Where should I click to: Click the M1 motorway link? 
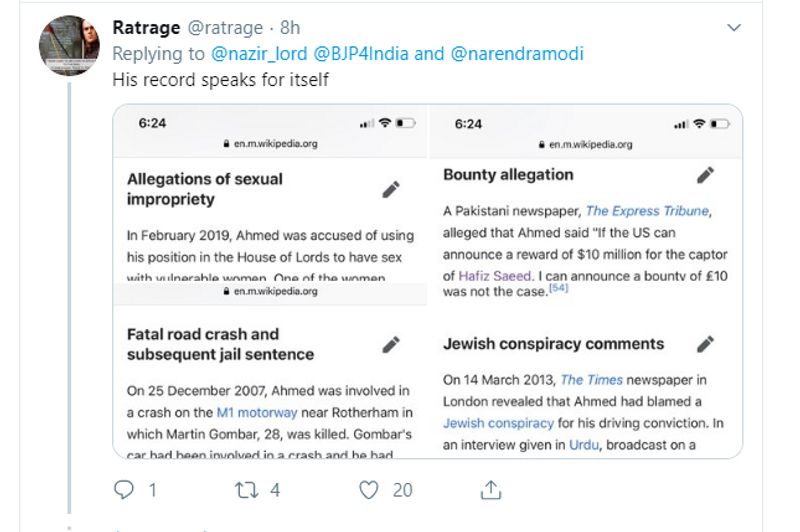pos(256,412)
